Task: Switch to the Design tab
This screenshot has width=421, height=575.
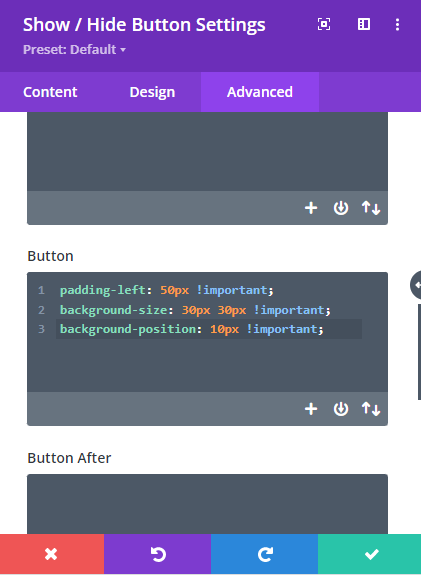Action: point(152,92)
